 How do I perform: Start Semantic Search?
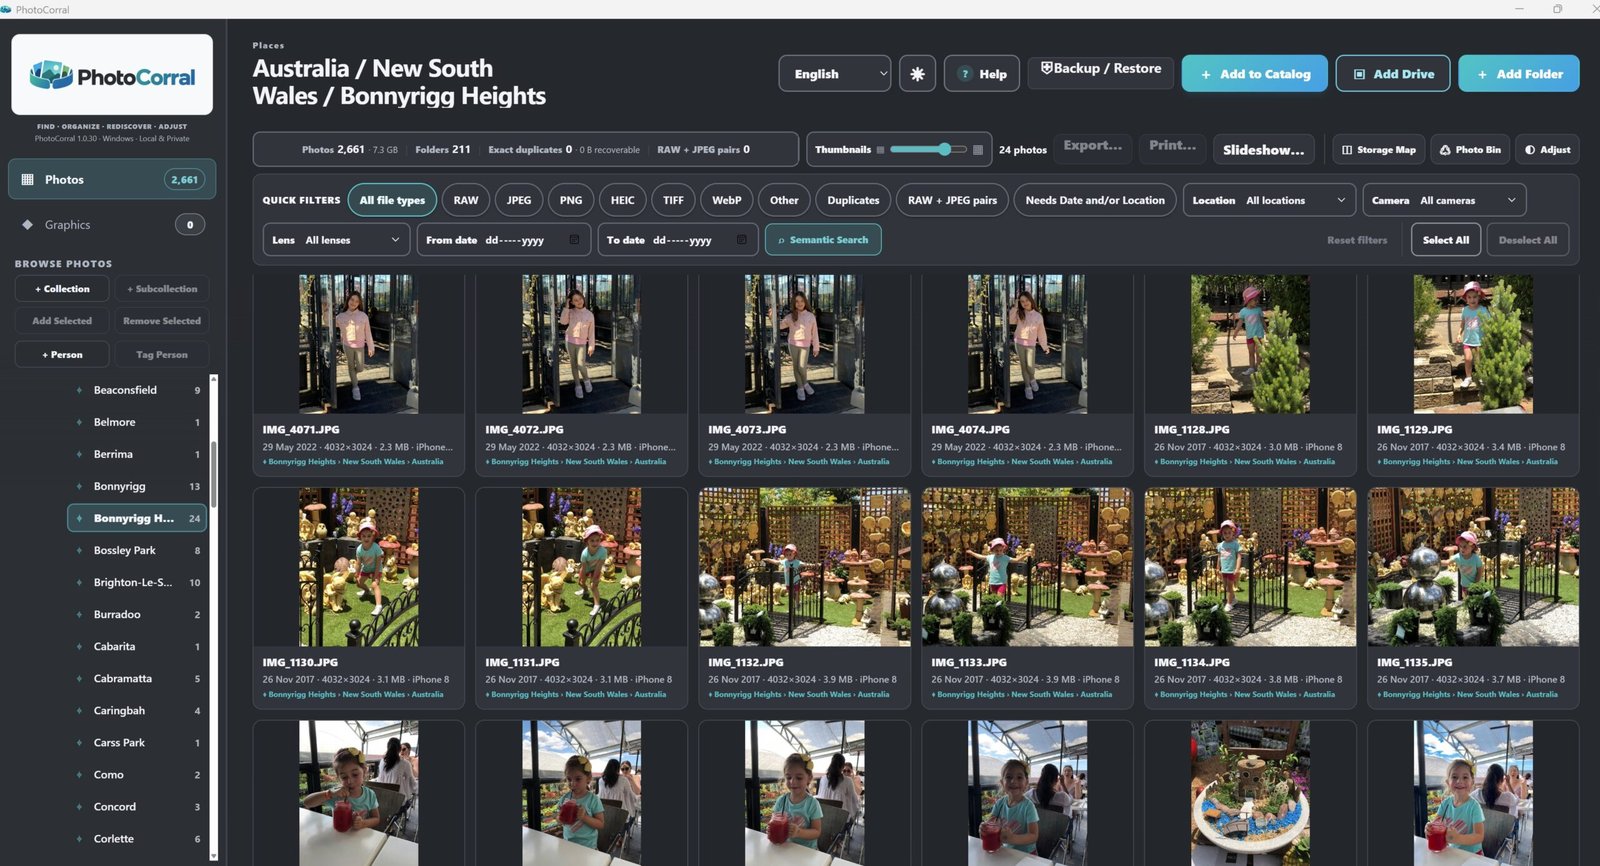(x=823, y=240)
